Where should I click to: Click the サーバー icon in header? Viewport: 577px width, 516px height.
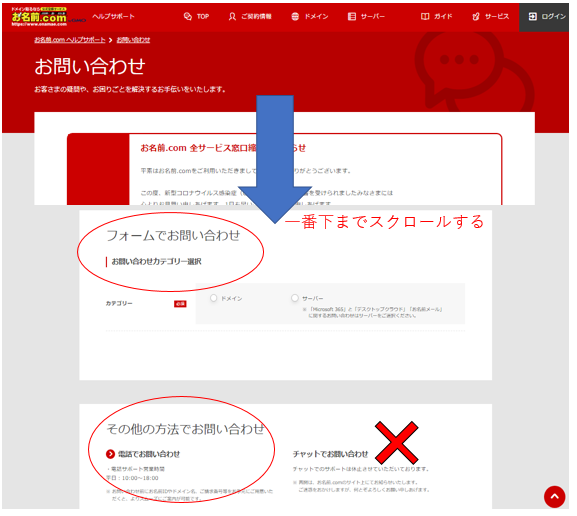[x=352, y=16]
